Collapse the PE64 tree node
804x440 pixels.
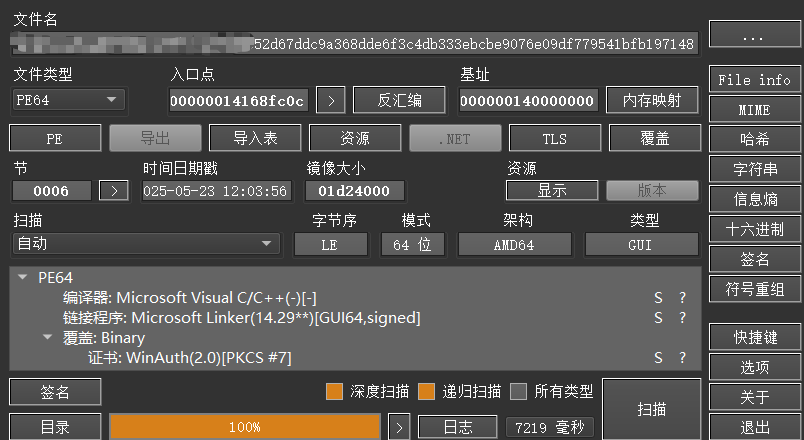click(22, 277)
